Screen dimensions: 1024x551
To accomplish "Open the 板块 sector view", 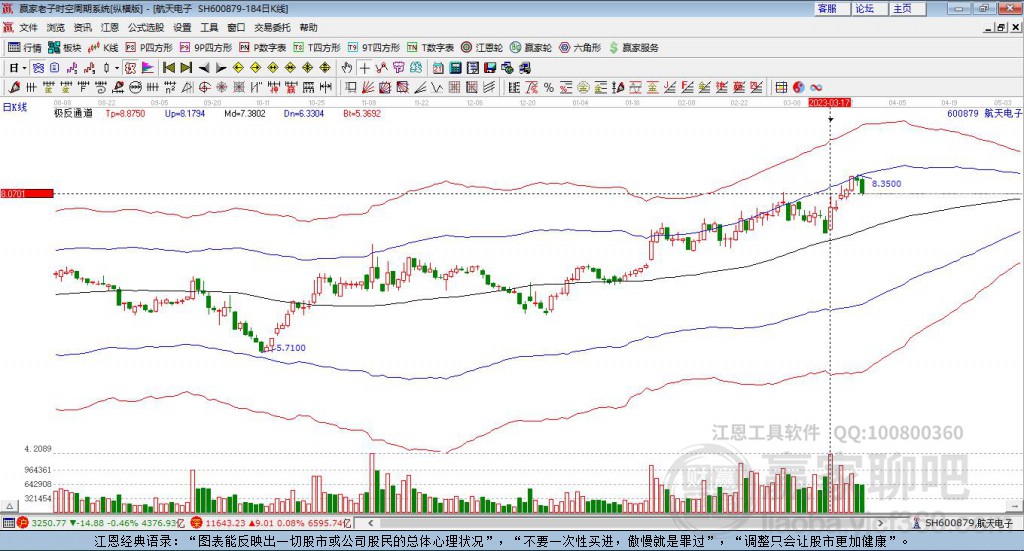I will click(65, 48).
